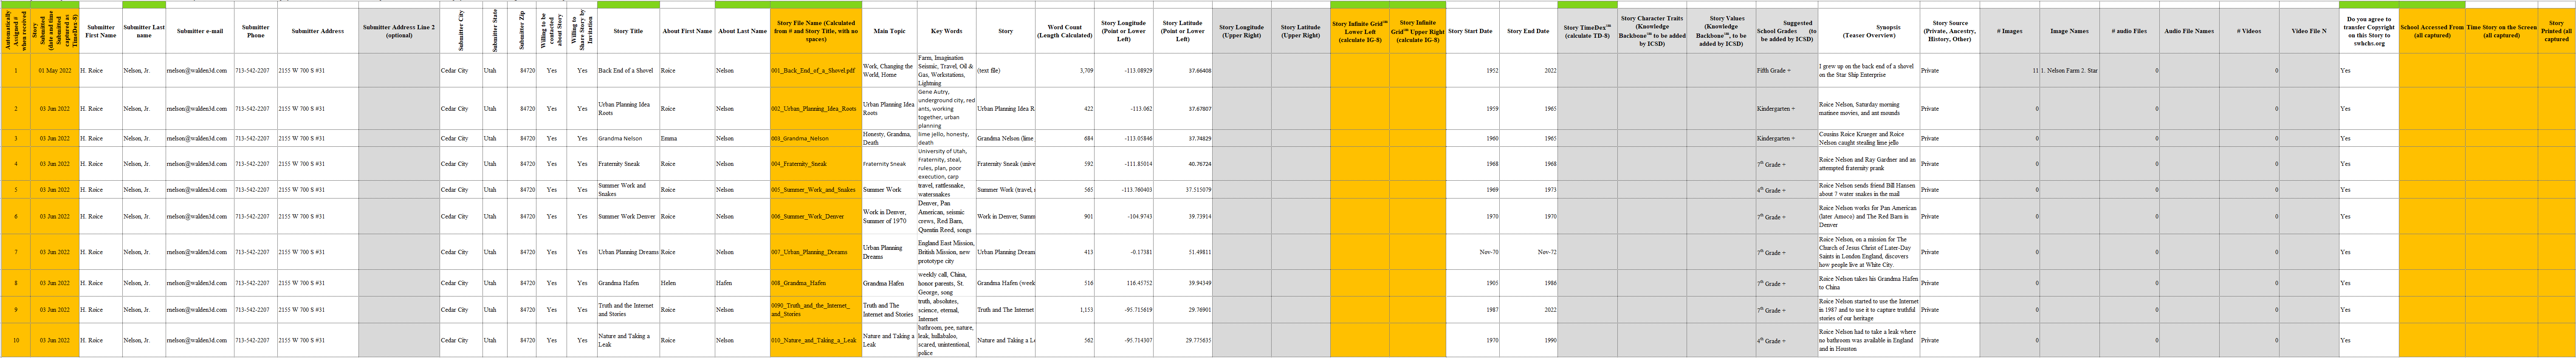Click the 'Main Topic' column header
The height and width of the screenshot is (358, 2576).
click(888, 31)
